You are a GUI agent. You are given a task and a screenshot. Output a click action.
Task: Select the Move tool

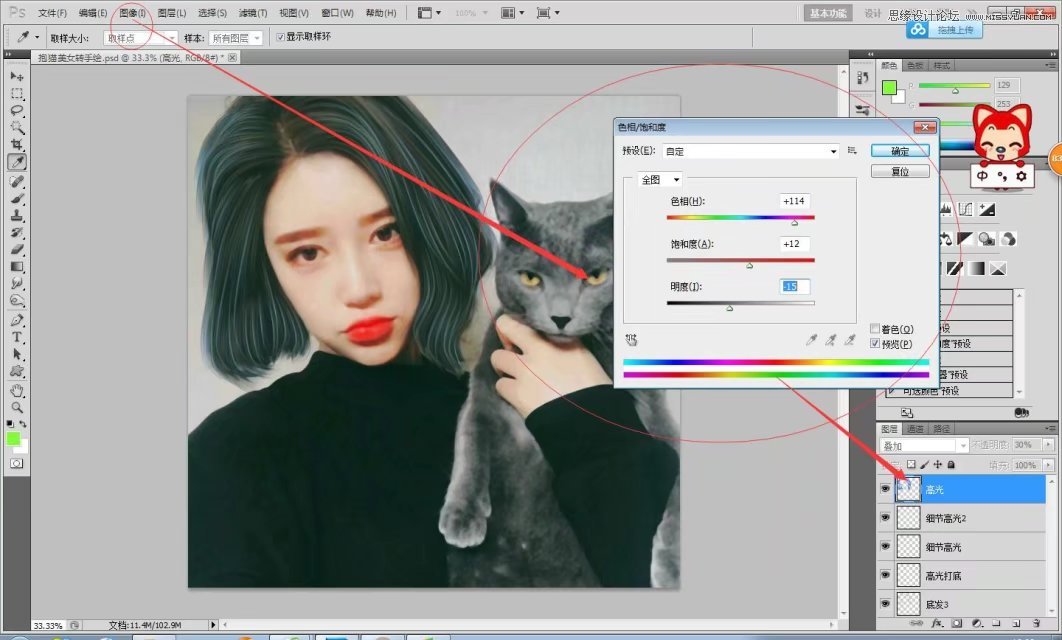tap(17, 77)
